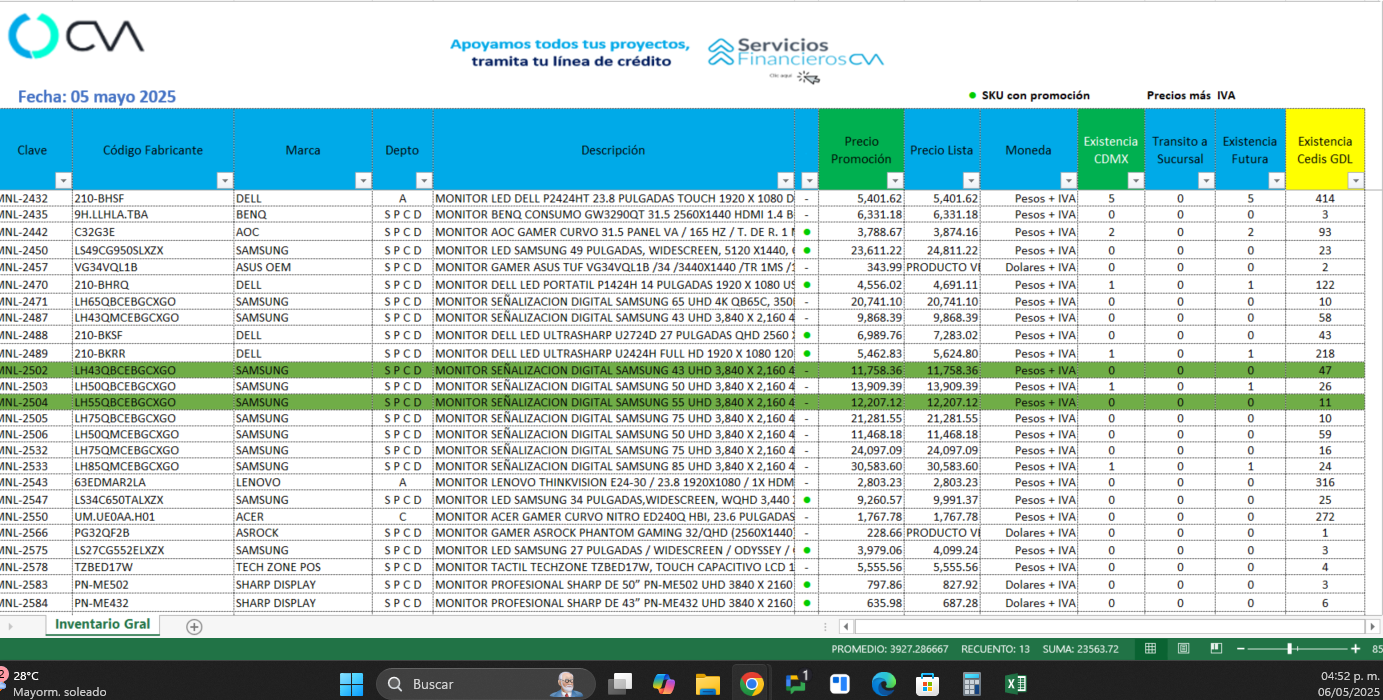Select cell with code 9H.LLHLA.TBA
This screenshot has width=1383, height=700.
153,215
